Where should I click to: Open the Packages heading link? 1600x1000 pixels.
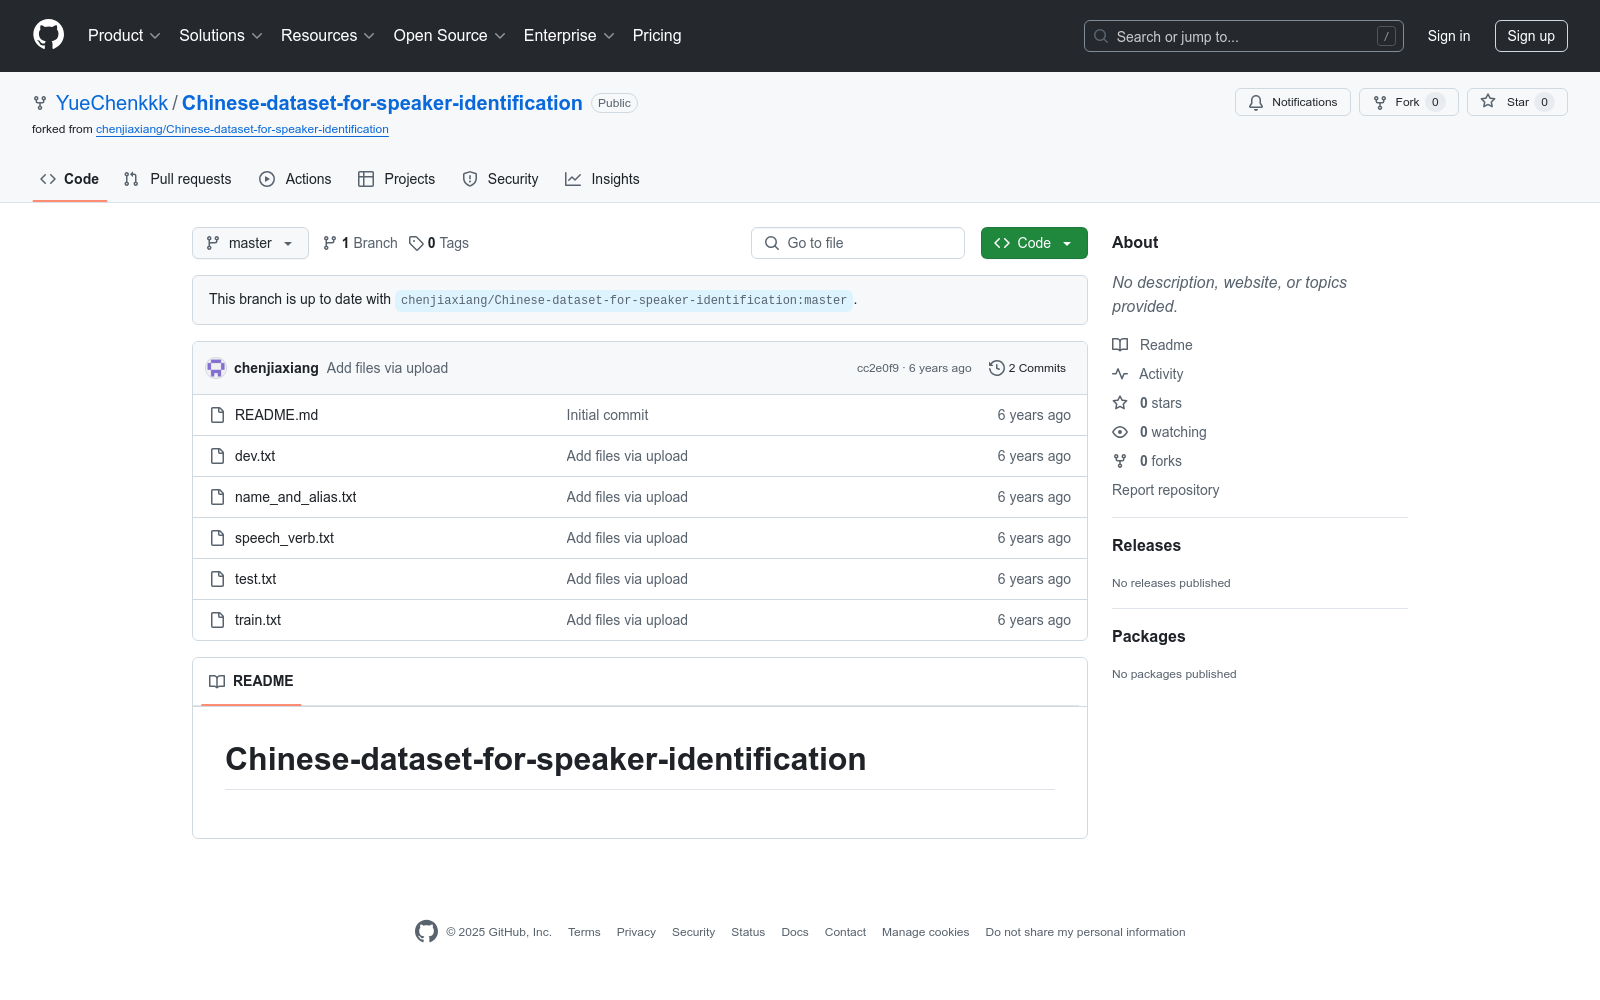click(x=1148, y=636)
